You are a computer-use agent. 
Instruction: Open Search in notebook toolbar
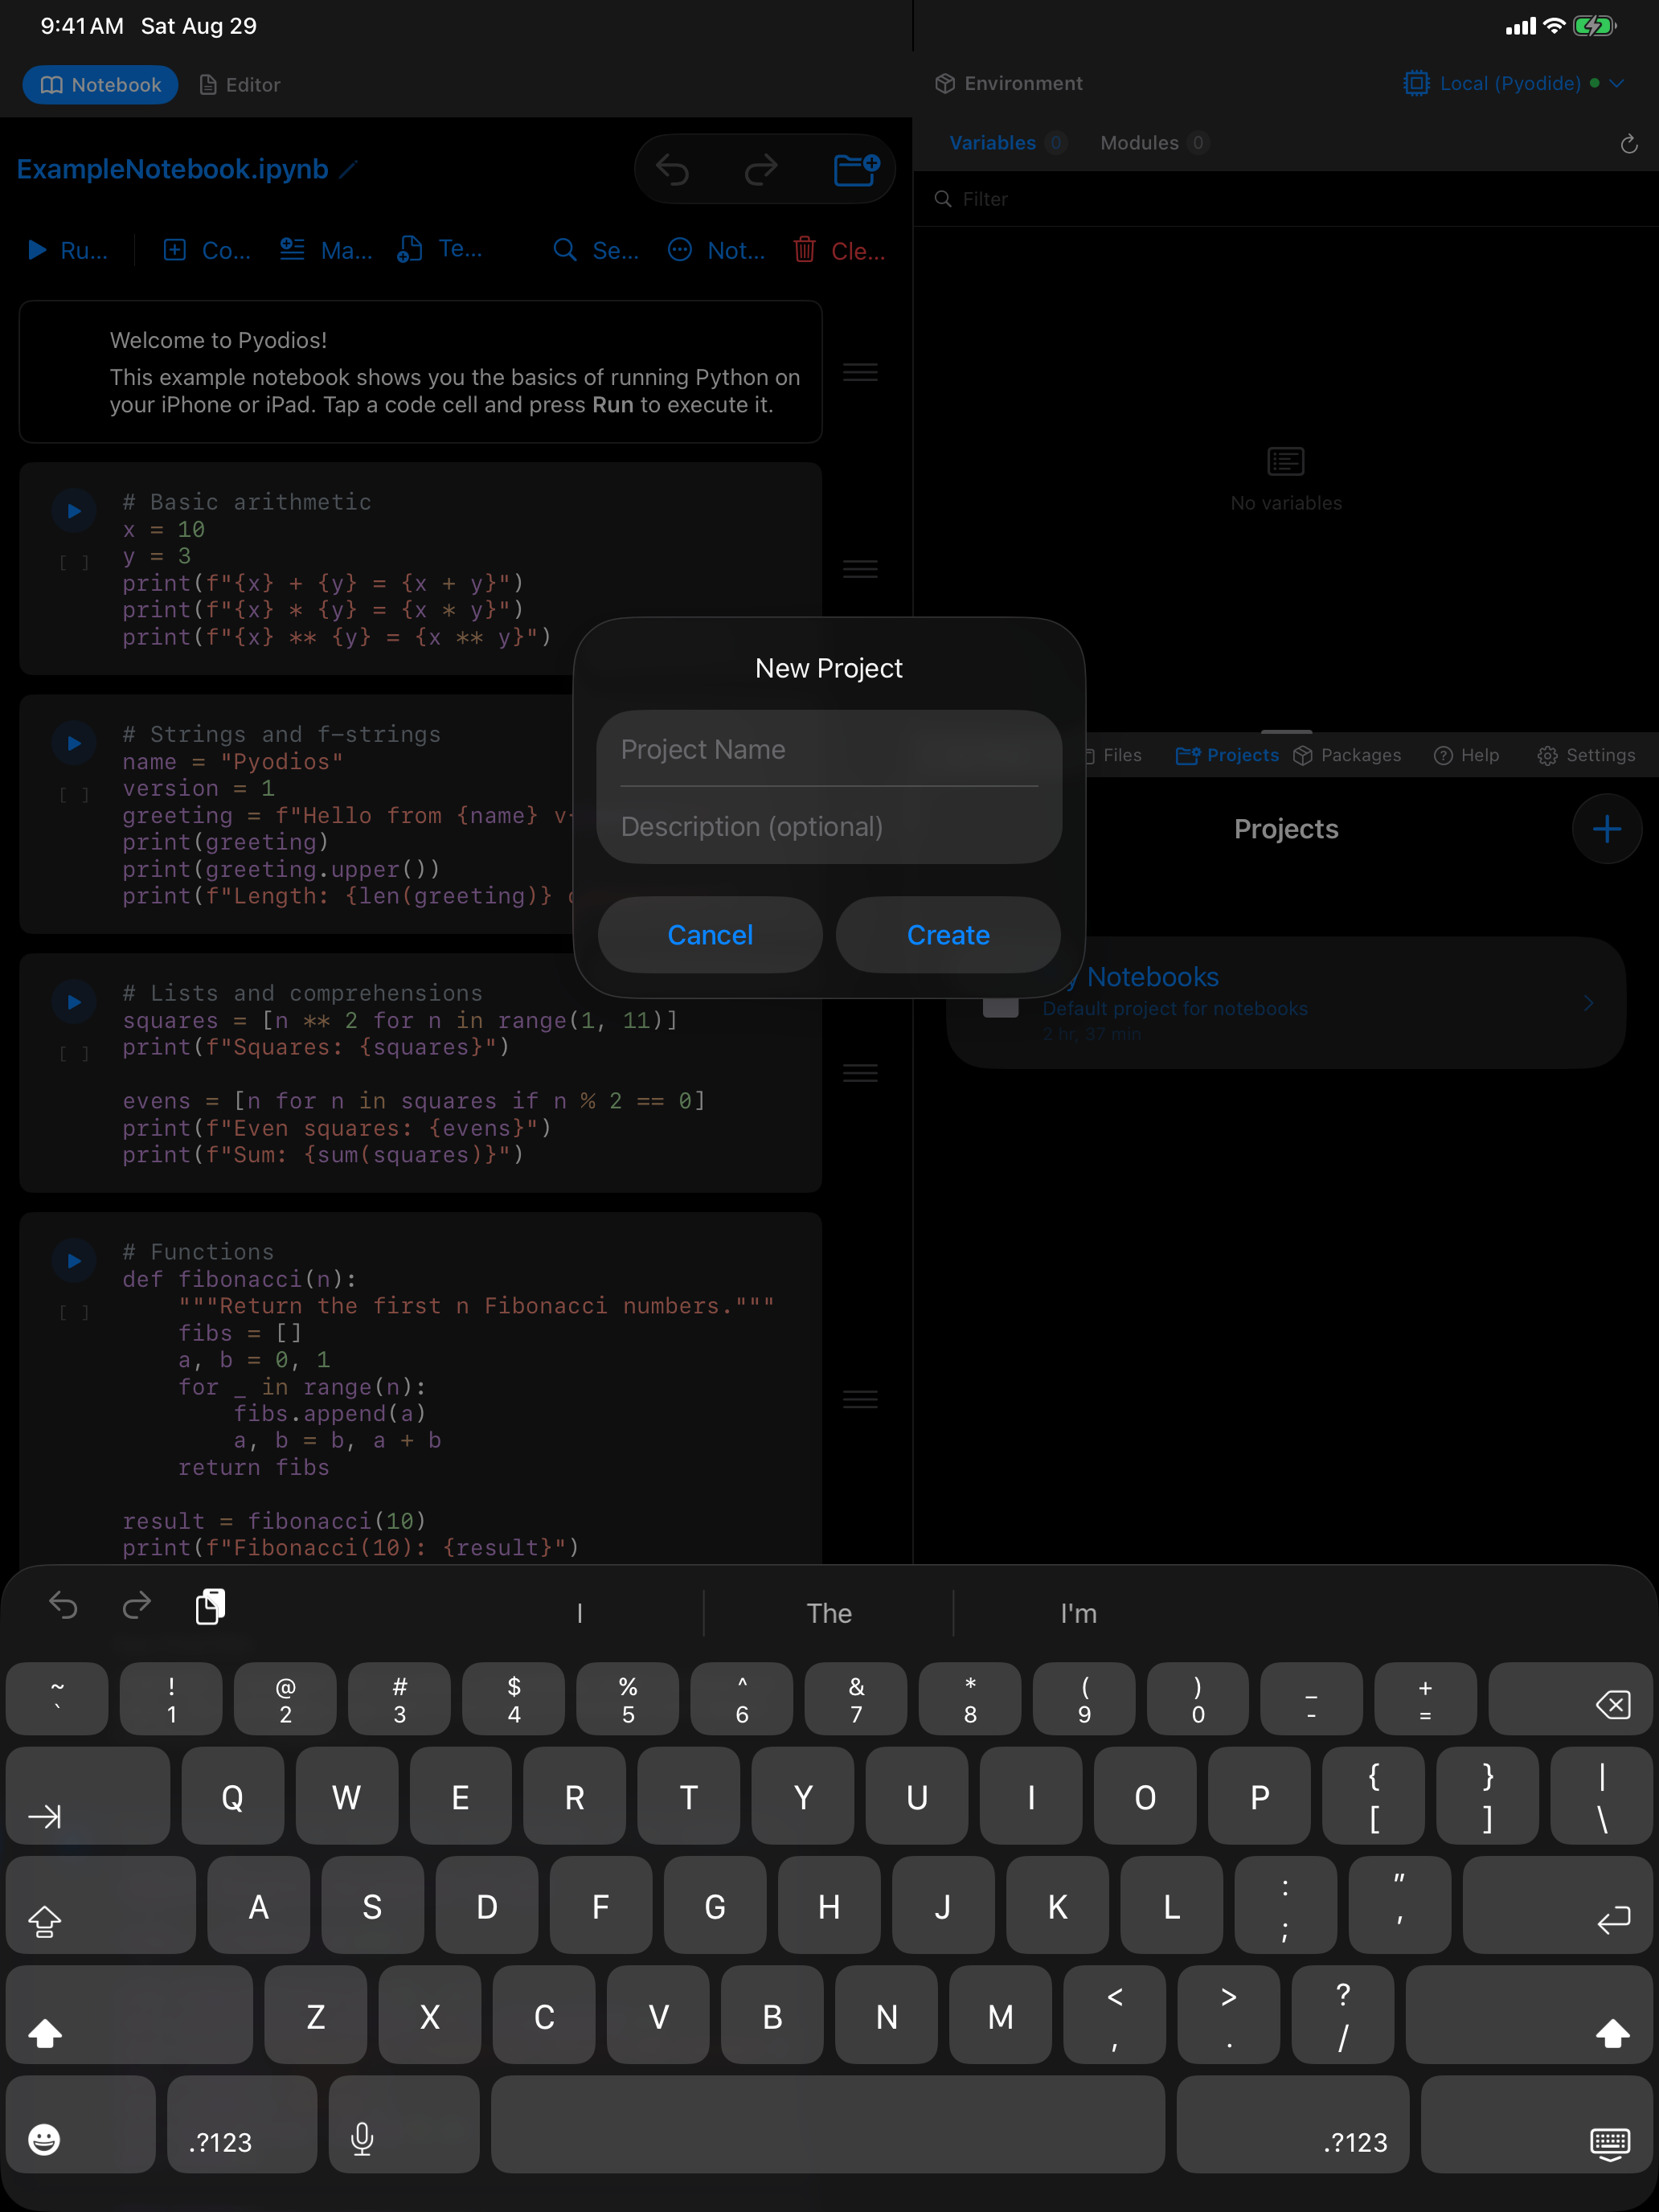596,250
